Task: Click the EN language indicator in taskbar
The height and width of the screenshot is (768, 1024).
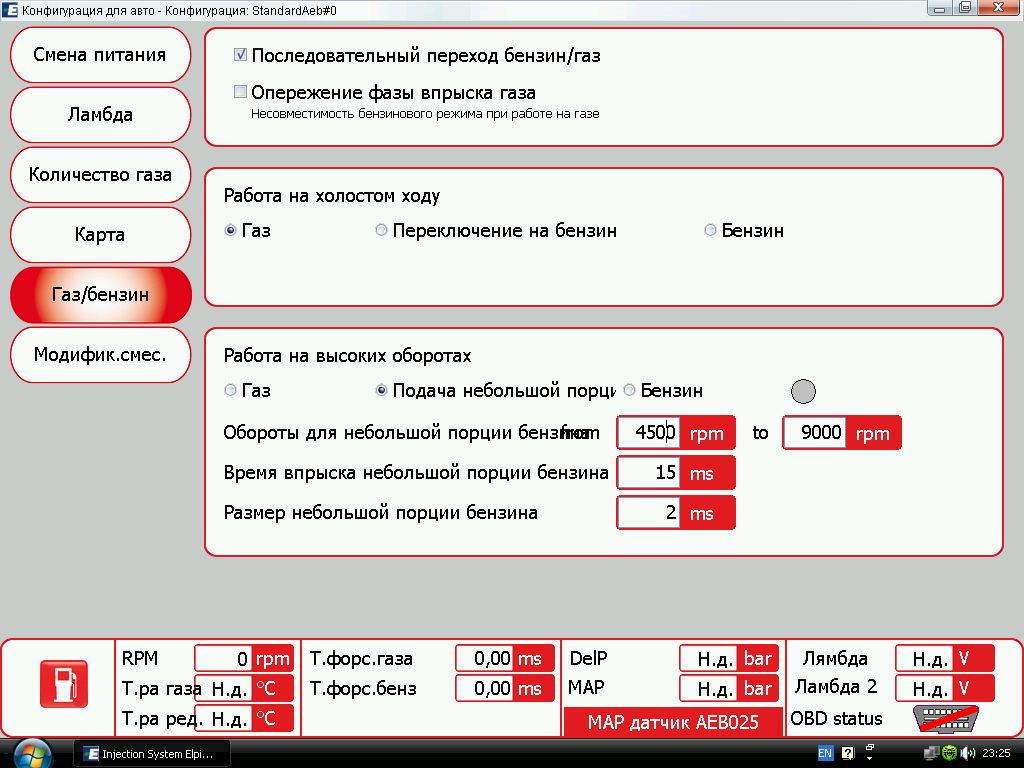Action: (x=825, y=753)
